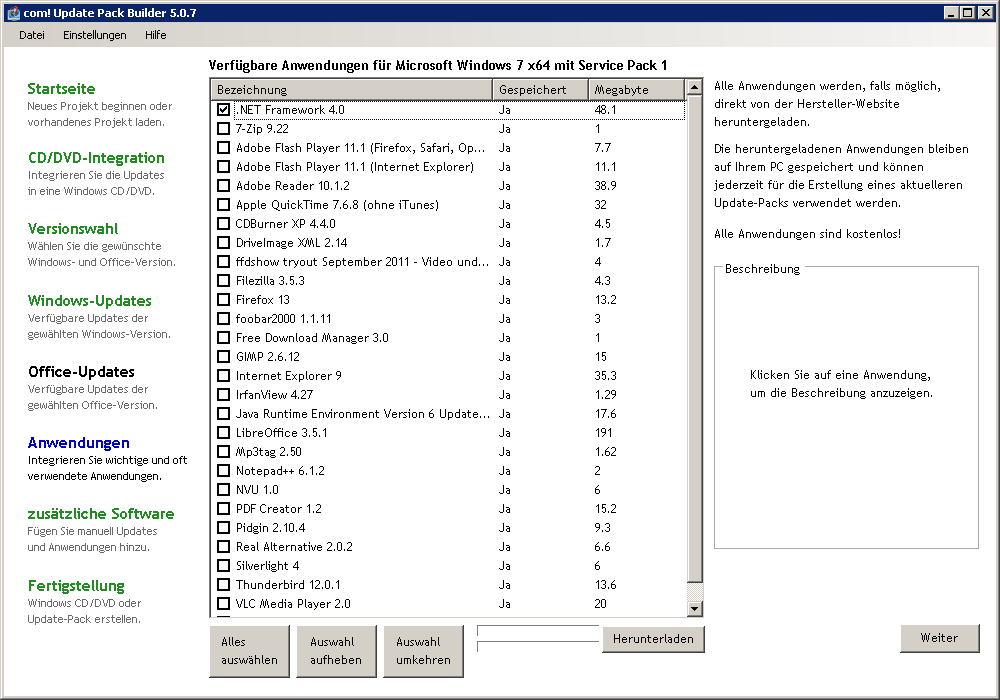This screenshot has width=1000, height=700.
Task: Check the Silverlight 4 checkbox
Action: [223, 565]
